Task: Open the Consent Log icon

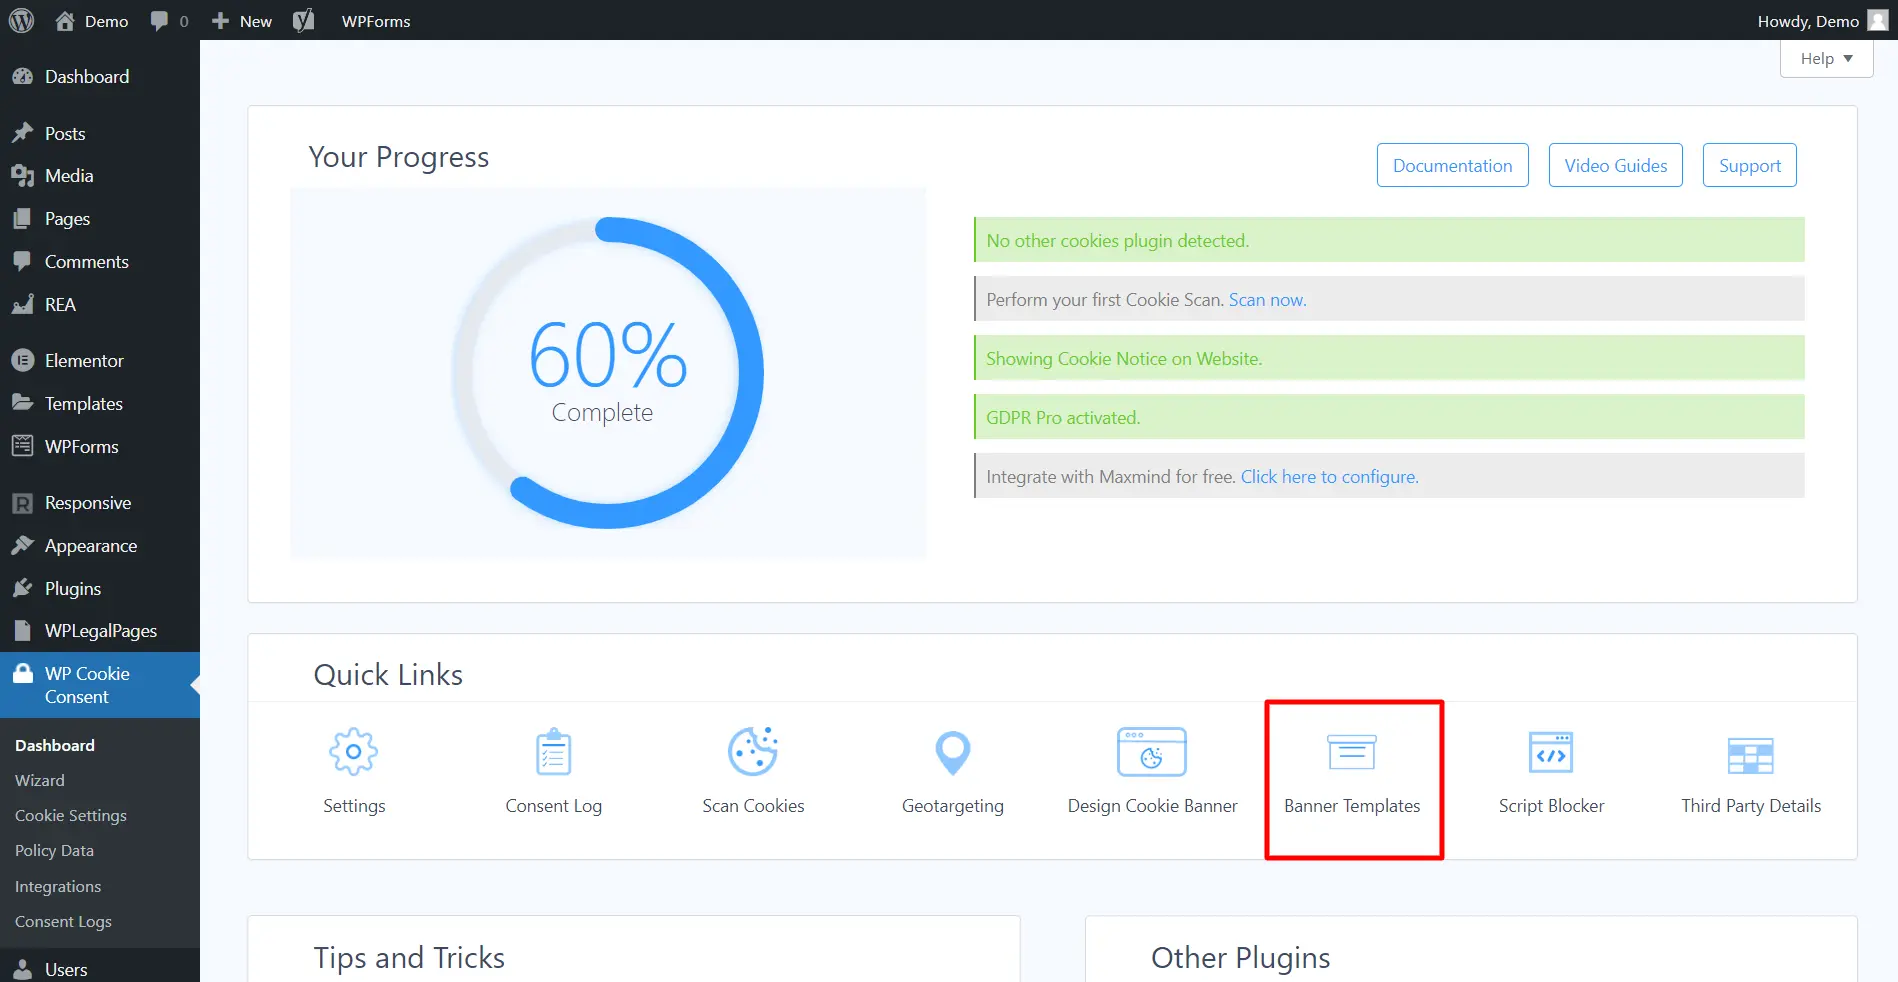Action: (x=553, y=768)
